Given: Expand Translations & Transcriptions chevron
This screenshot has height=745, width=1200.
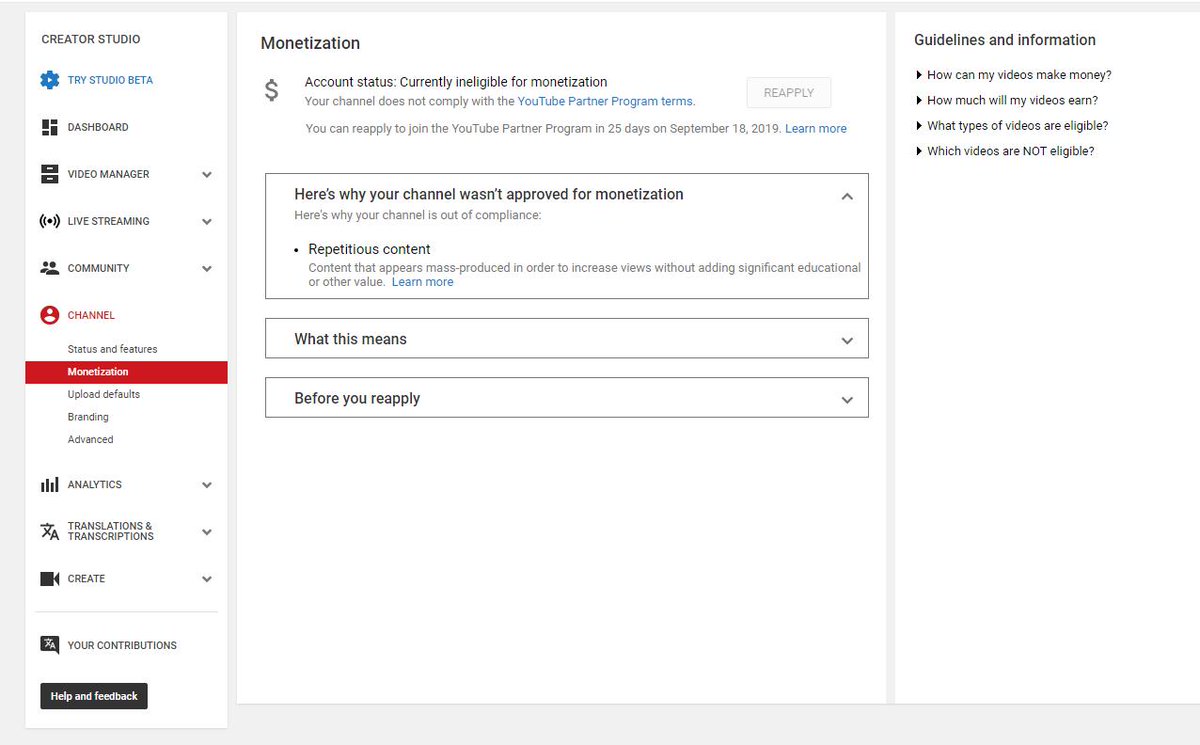Looking at the screenshot, I should coord(207,532).
